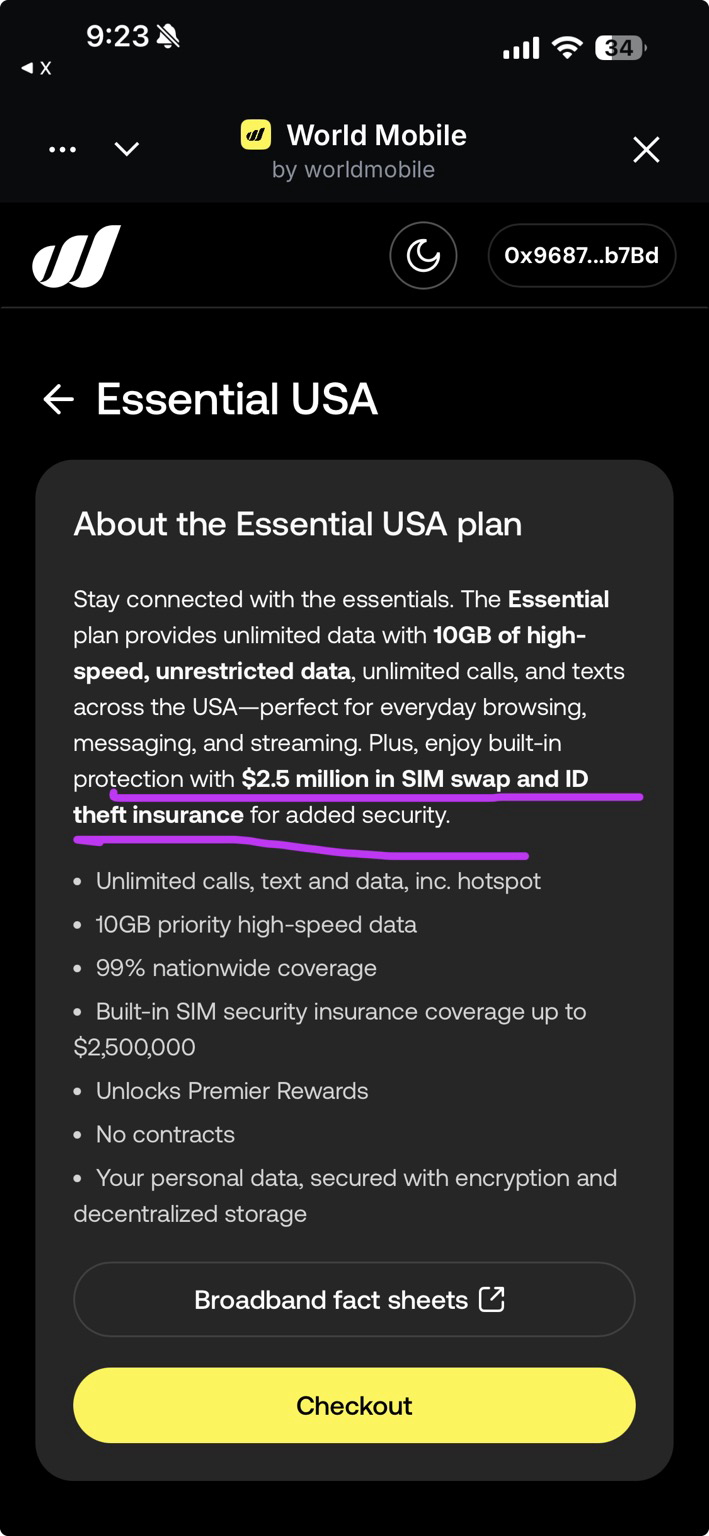The height and width of the screenshot is (1536, 709).
Task: Open the three-dot options menu
Action: (62, 150)
